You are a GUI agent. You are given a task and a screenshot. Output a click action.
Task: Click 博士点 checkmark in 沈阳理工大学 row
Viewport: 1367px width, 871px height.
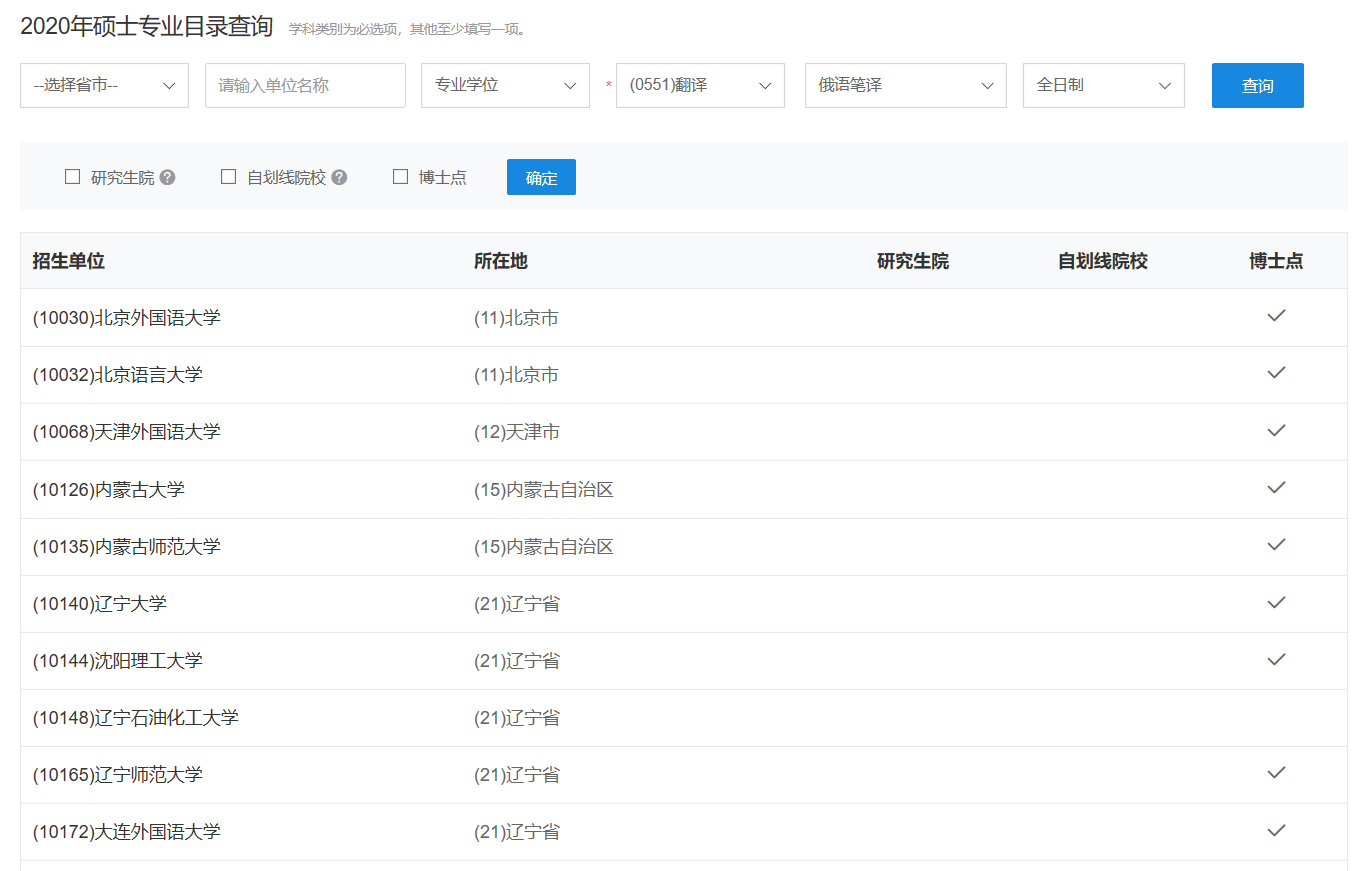1276,660
